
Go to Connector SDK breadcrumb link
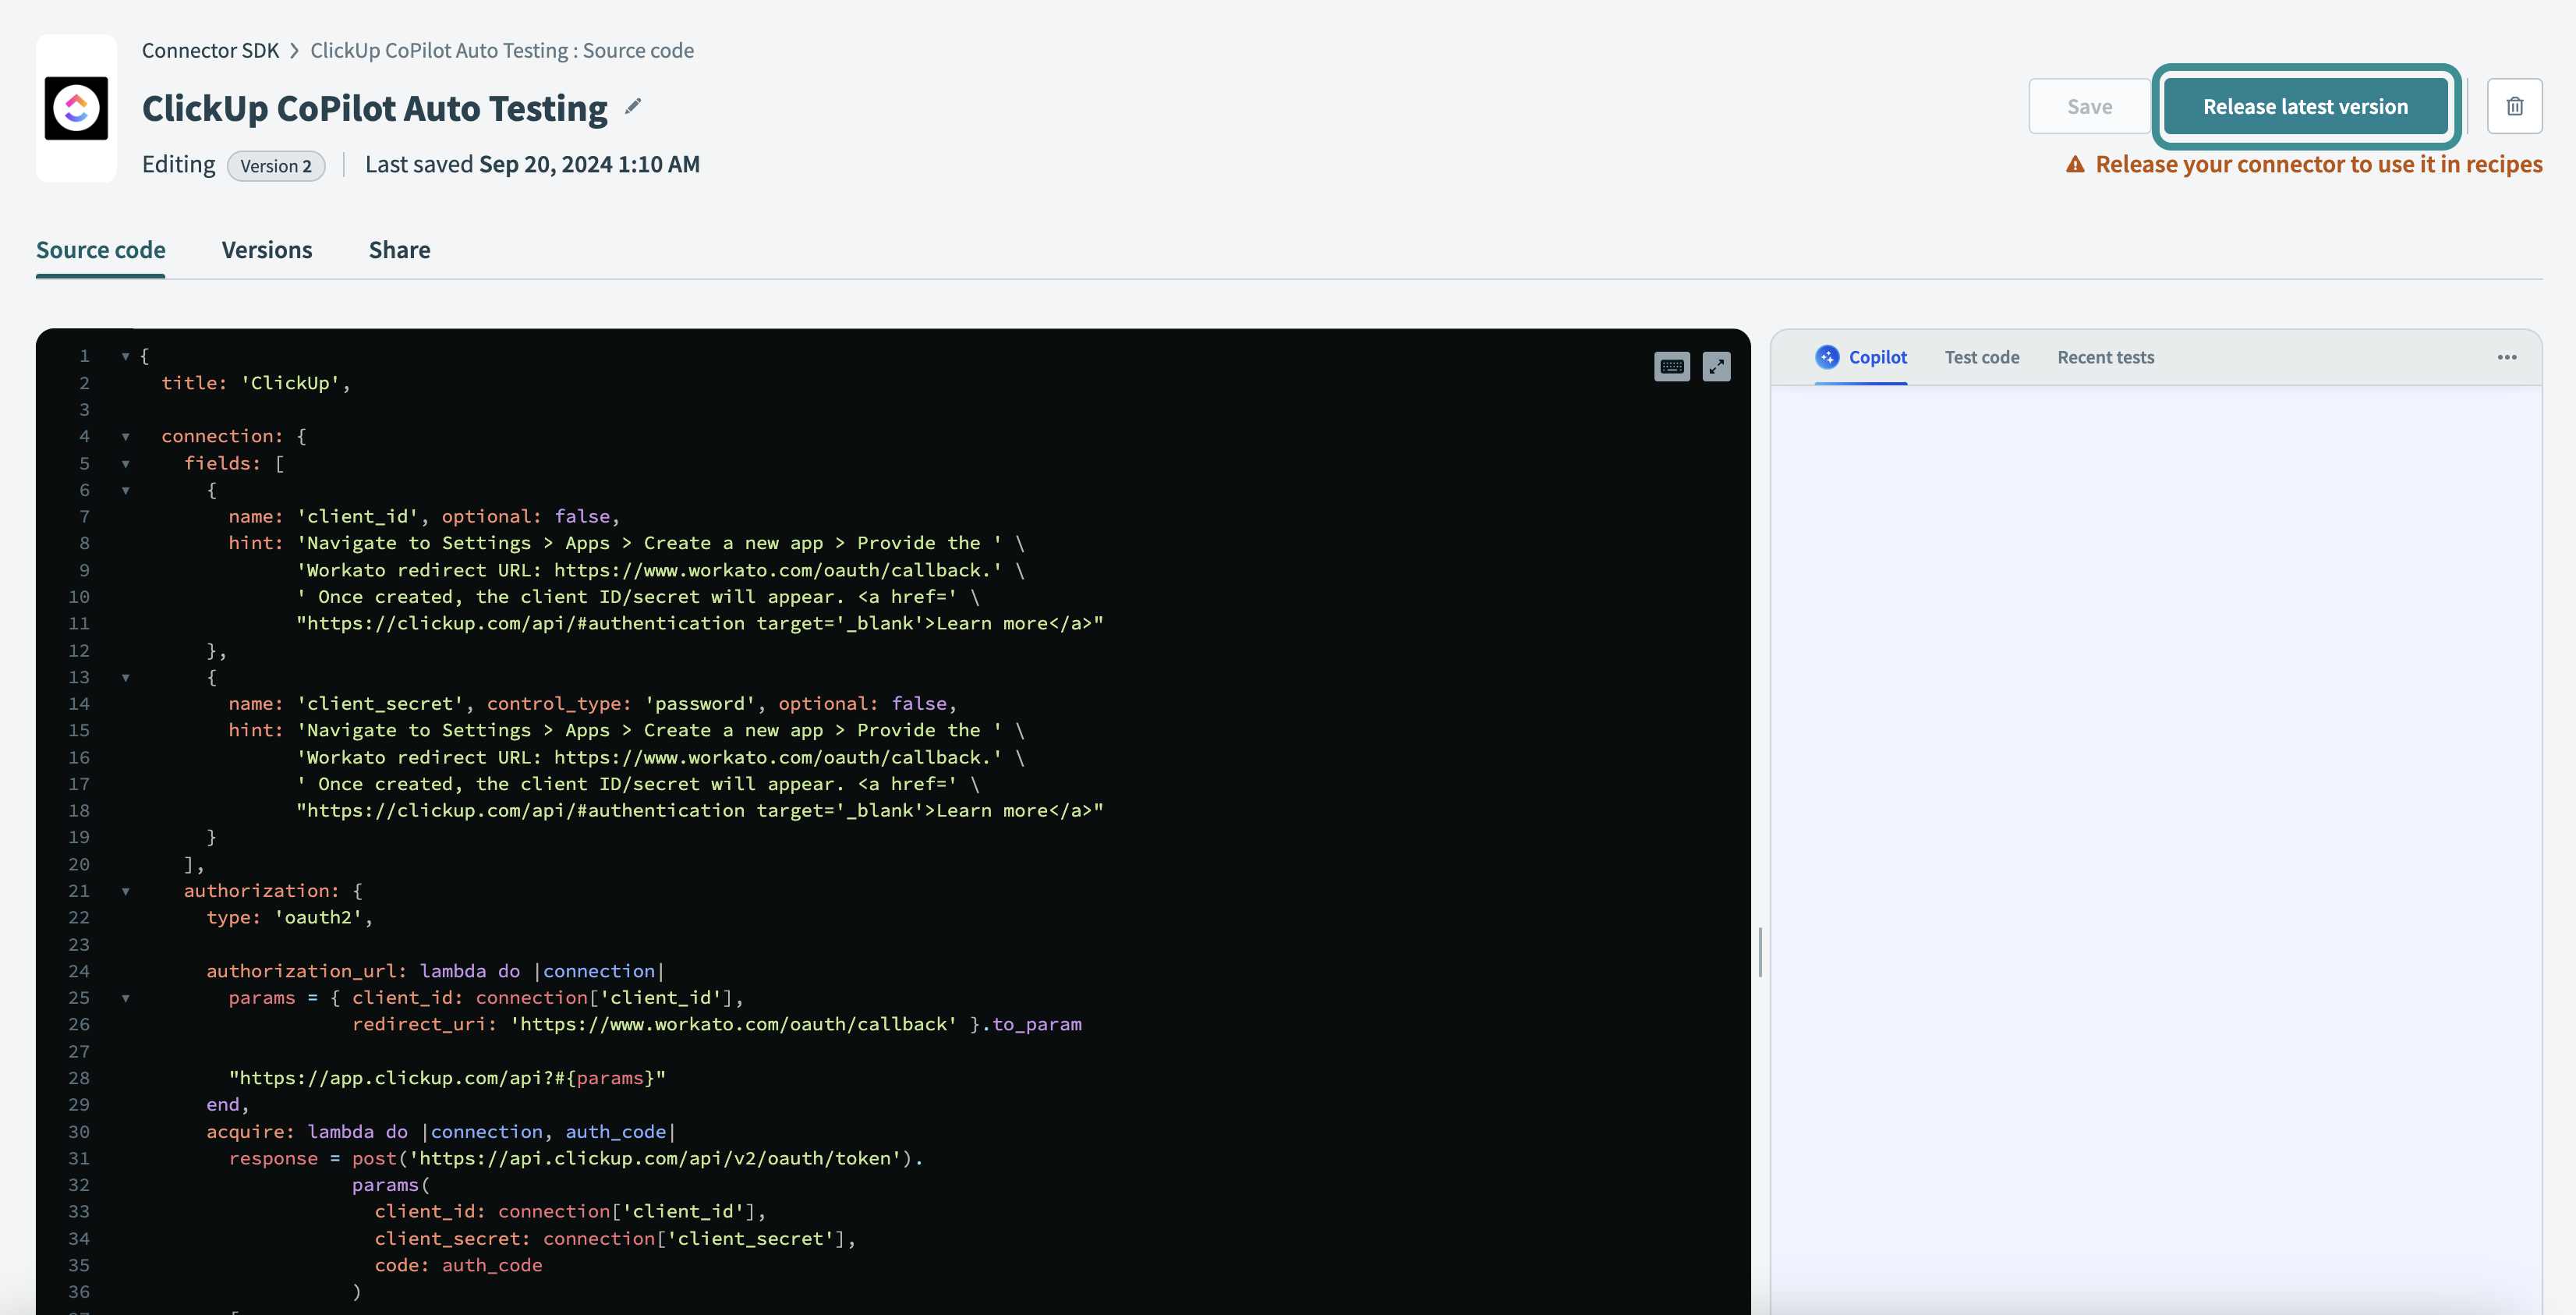coord(210,50)
